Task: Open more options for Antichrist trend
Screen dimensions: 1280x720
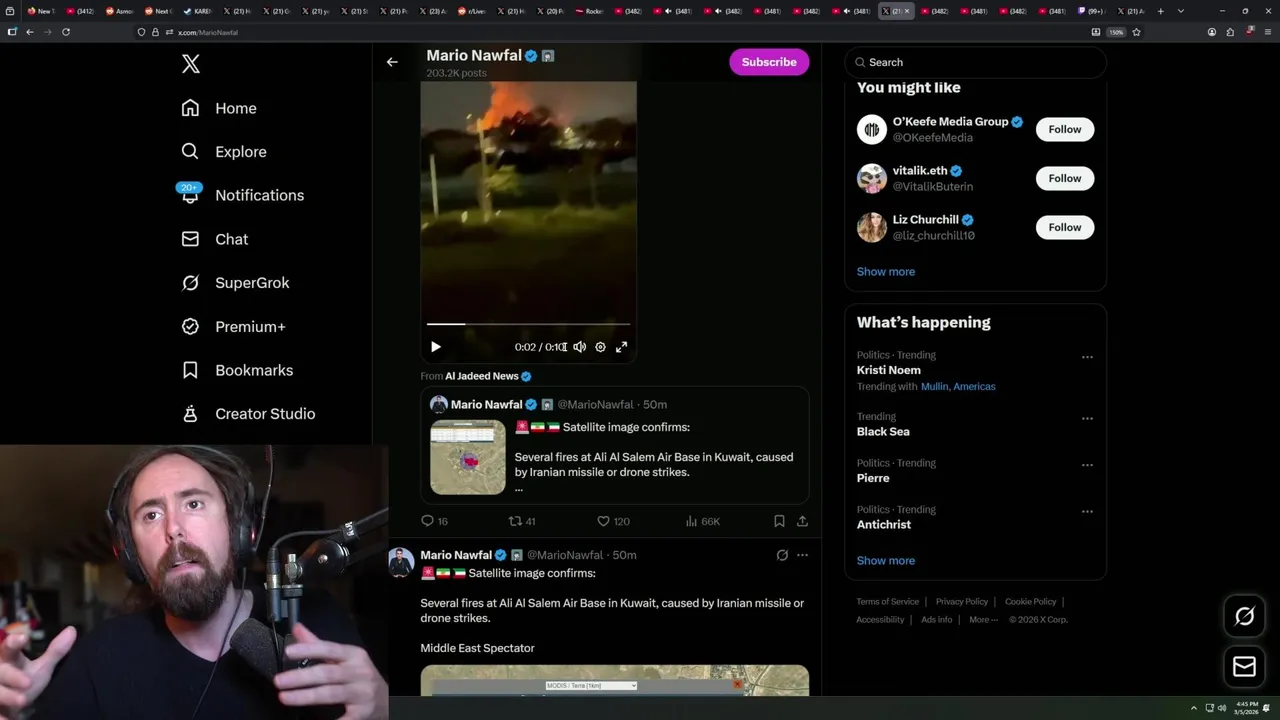Action: click(x=1087, y=511)
